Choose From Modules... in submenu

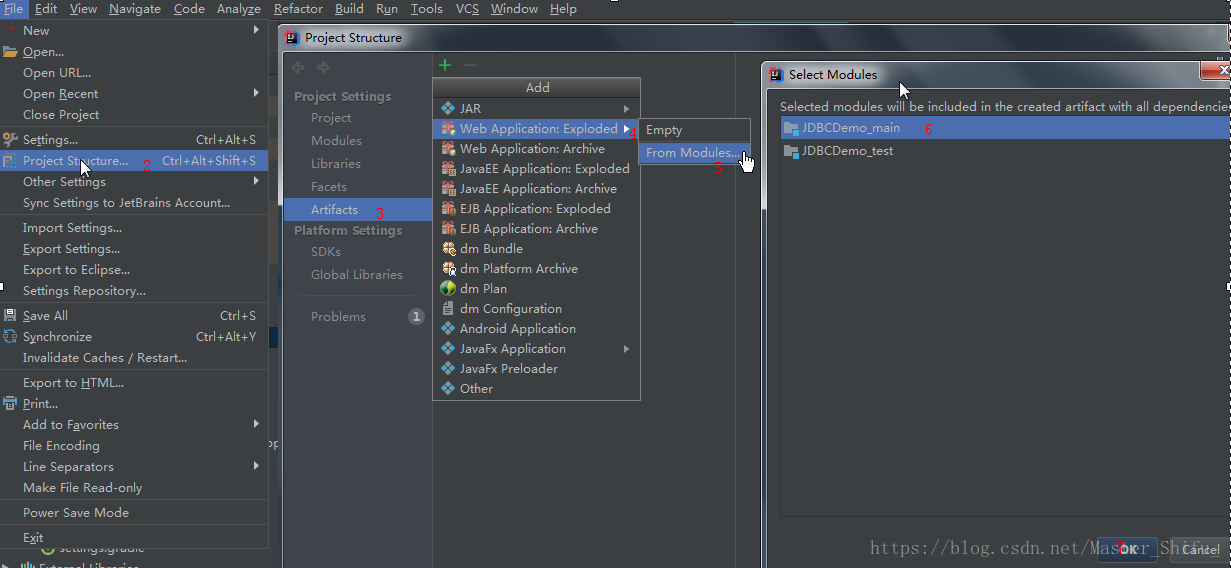[x=694, y=153]
